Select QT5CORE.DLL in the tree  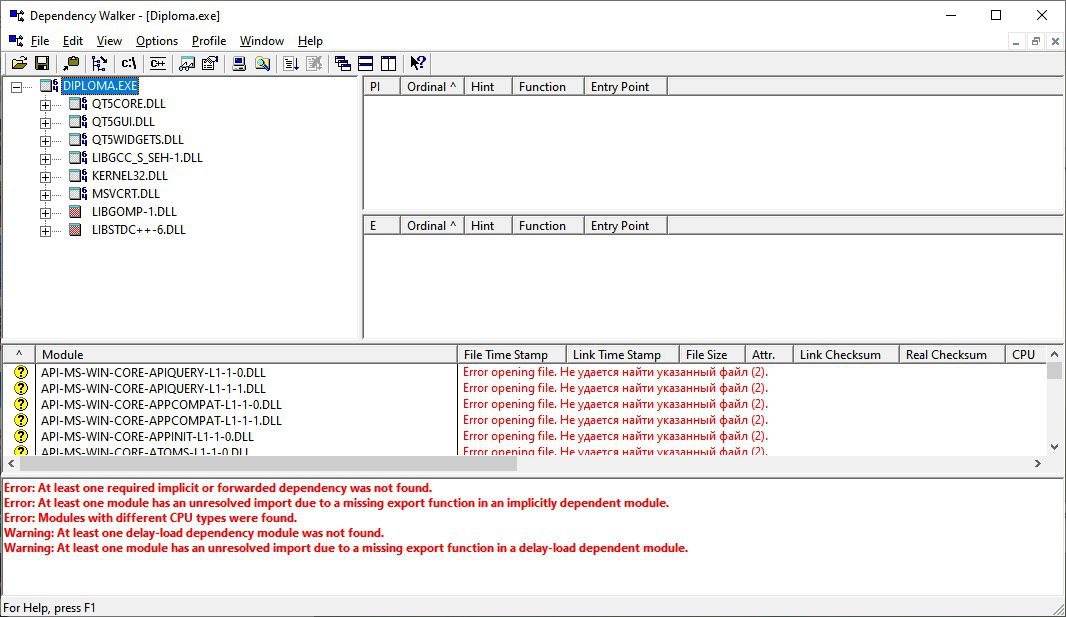click(x=128, y=103)
